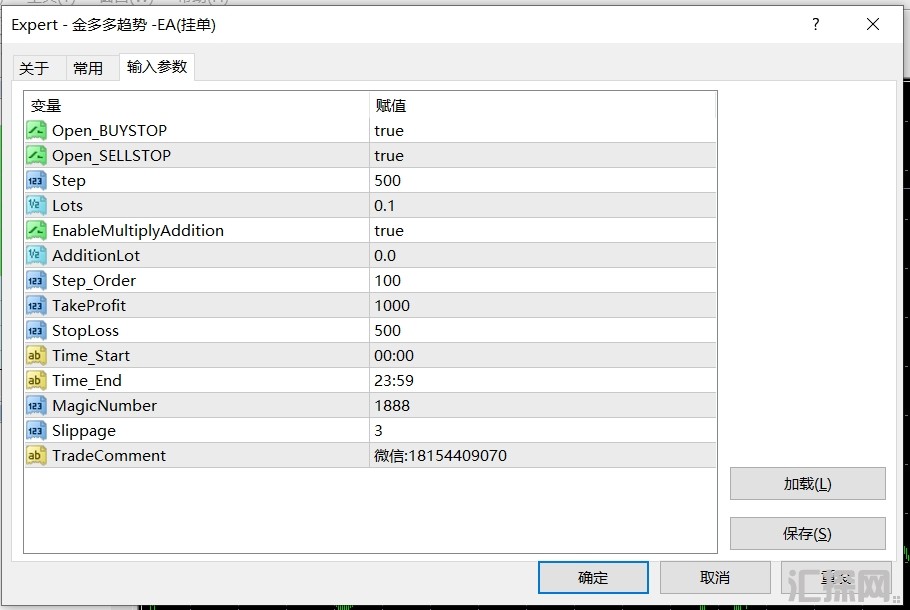Open the question mark help button
Screen dimensions: 910x610
click(815, 24)
